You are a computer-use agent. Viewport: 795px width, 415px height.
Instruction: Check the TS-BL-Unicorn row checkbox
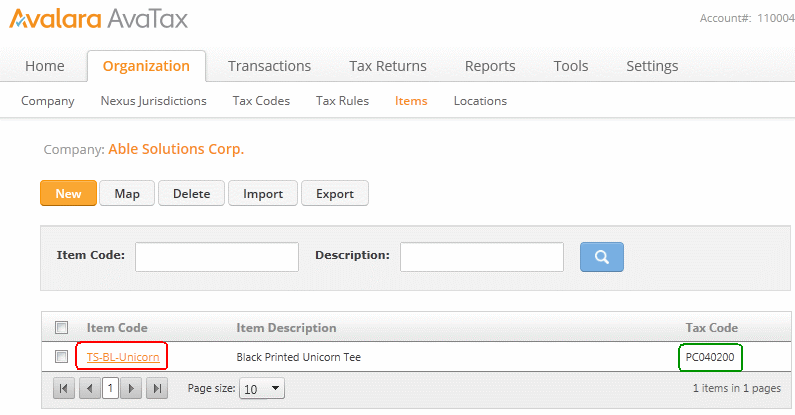pyautogui.click(x=62, y=356)
